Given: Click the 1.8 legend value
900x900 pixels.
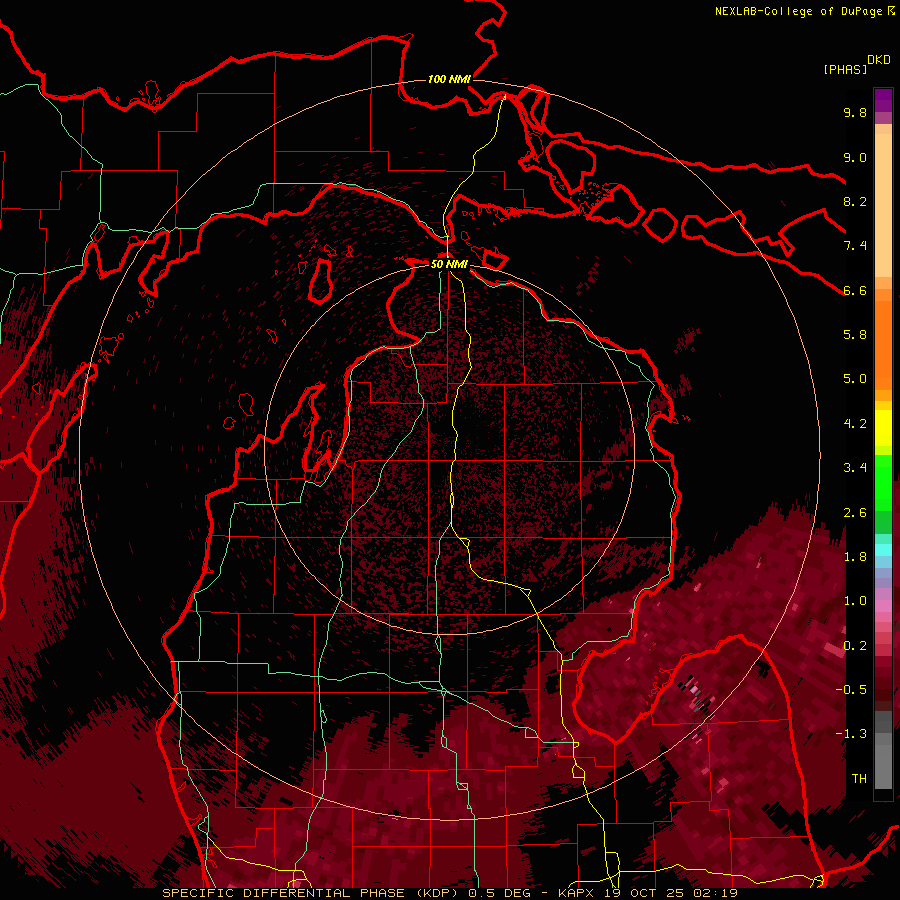Looking at the screenshot, I should click(x=855, y=557).
